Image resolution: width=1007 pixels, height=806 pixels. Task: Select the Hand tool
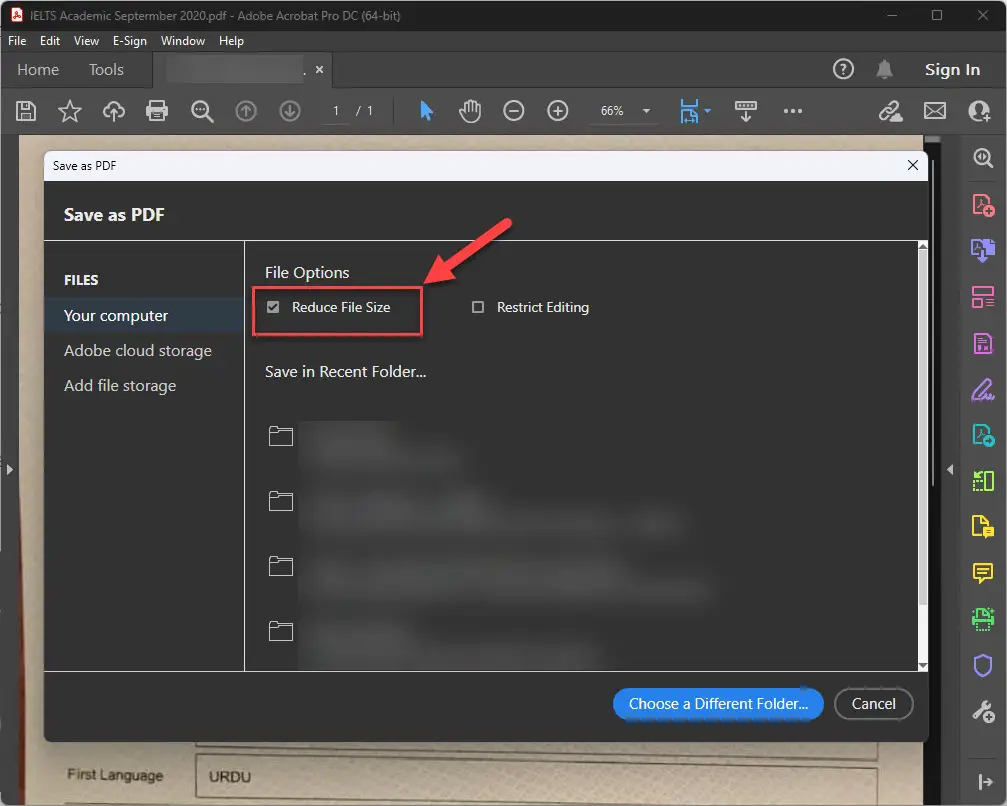coord(469,111)
